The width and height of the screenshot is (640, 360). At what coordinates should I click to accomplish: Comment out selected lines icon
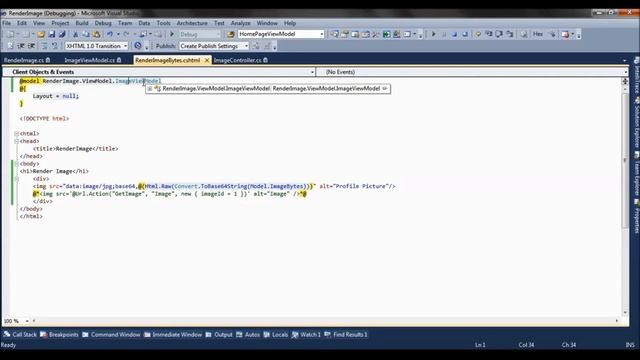point(44,46)
